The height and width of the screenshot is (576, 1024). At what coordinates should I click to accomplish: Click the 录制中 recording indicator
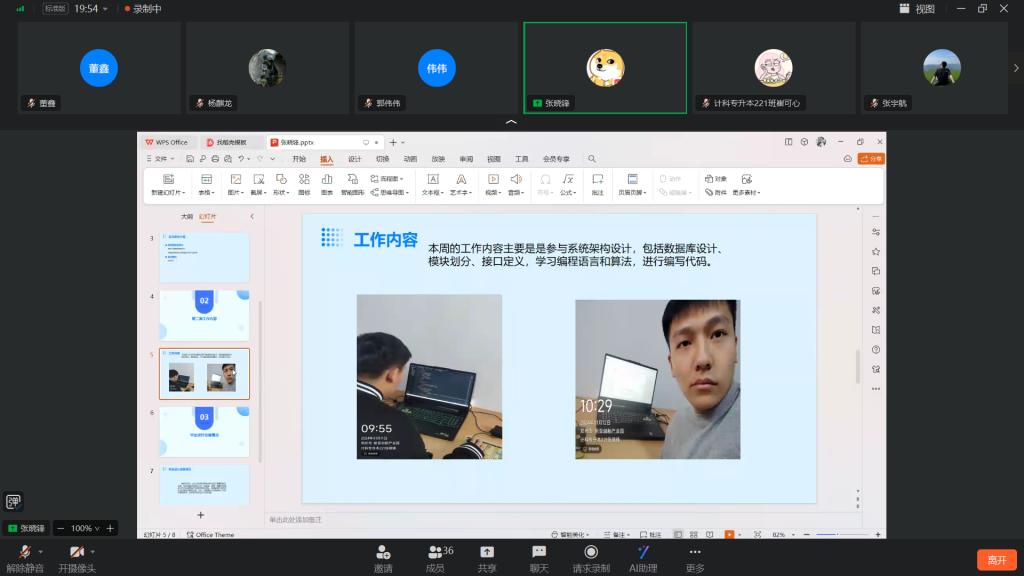click(142, 8)
